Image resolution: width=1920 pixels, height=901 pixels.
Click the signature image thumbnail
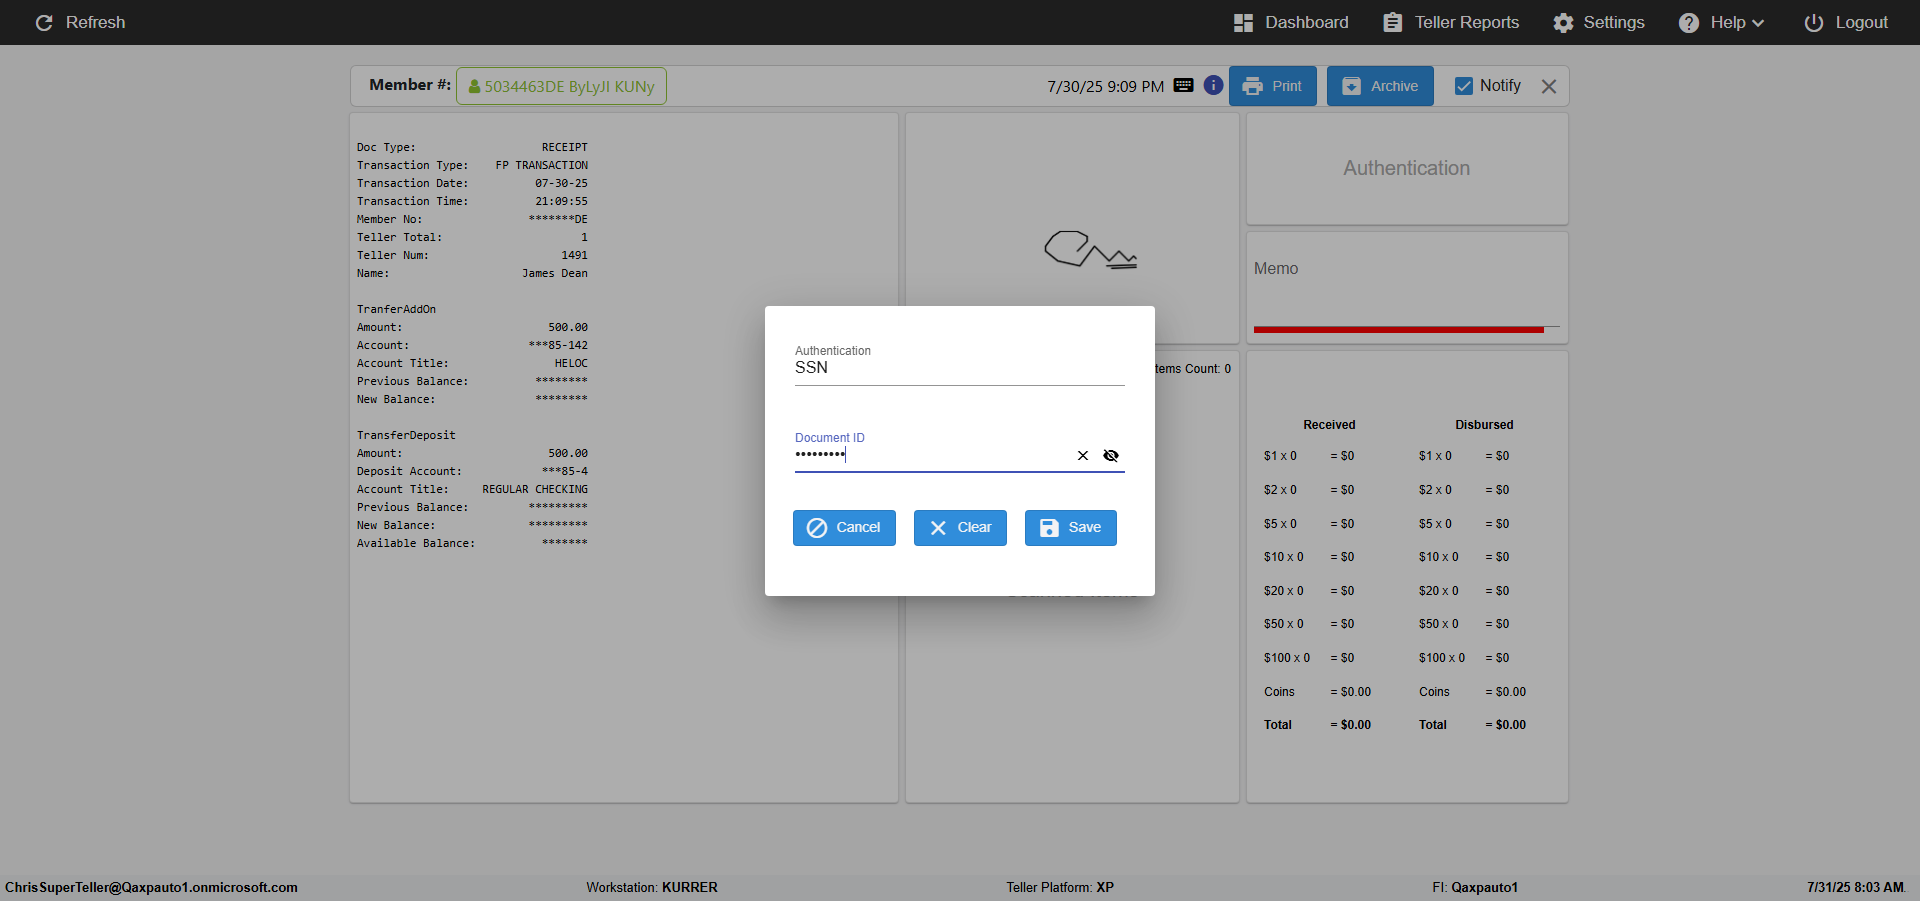(x=1090, y=250)
